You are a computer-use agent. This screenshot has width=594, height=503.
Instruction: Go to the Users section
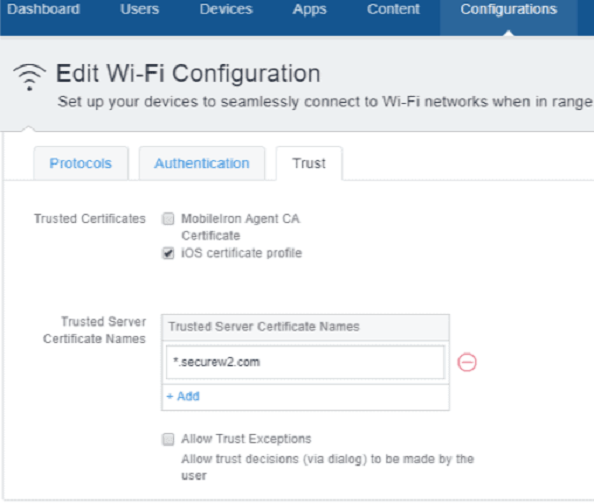[139, 9]
